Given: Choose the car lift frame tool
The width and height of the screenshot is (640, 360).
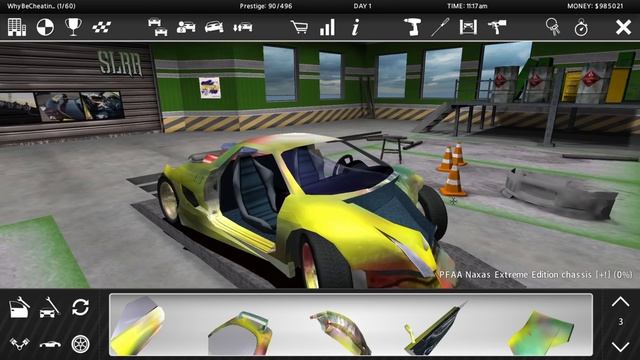Looking at the screenshot, I should 468,27.
